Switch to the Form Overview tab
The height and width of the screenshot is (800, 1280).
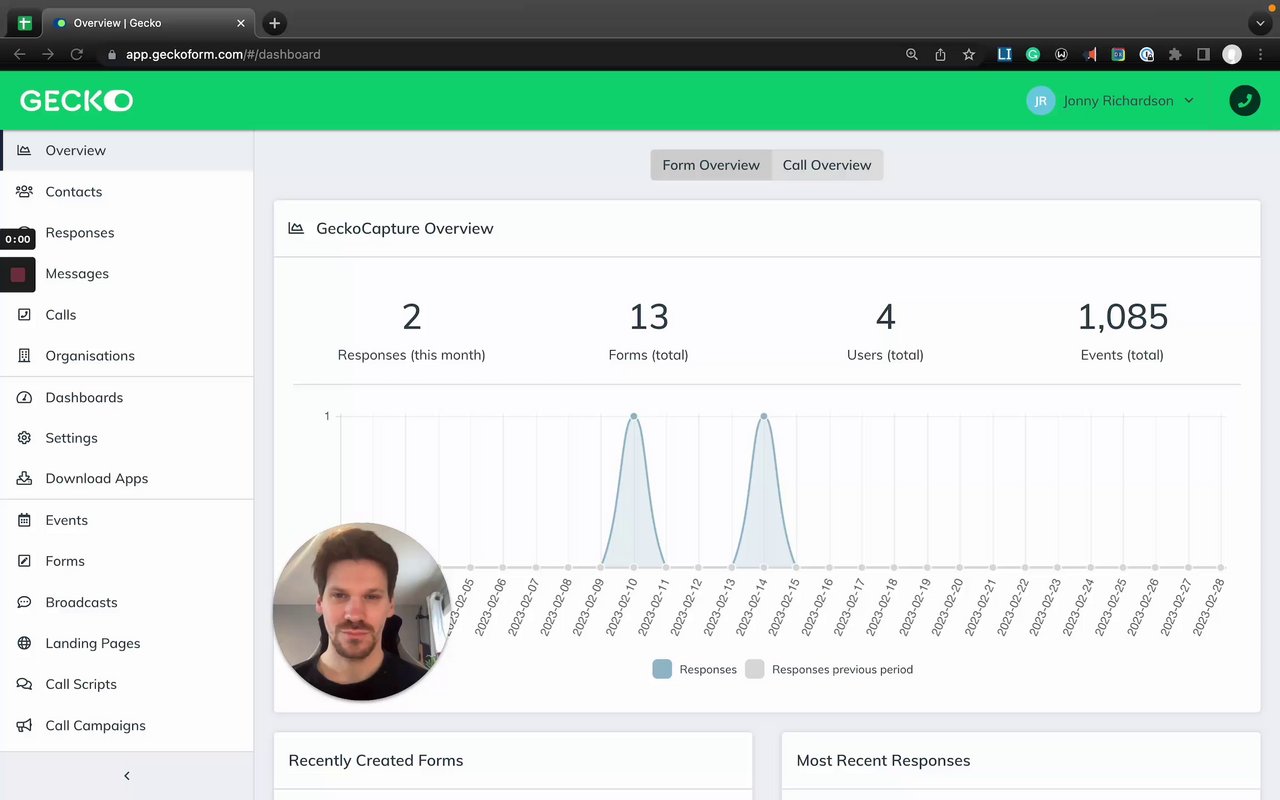tap(711, 165)
